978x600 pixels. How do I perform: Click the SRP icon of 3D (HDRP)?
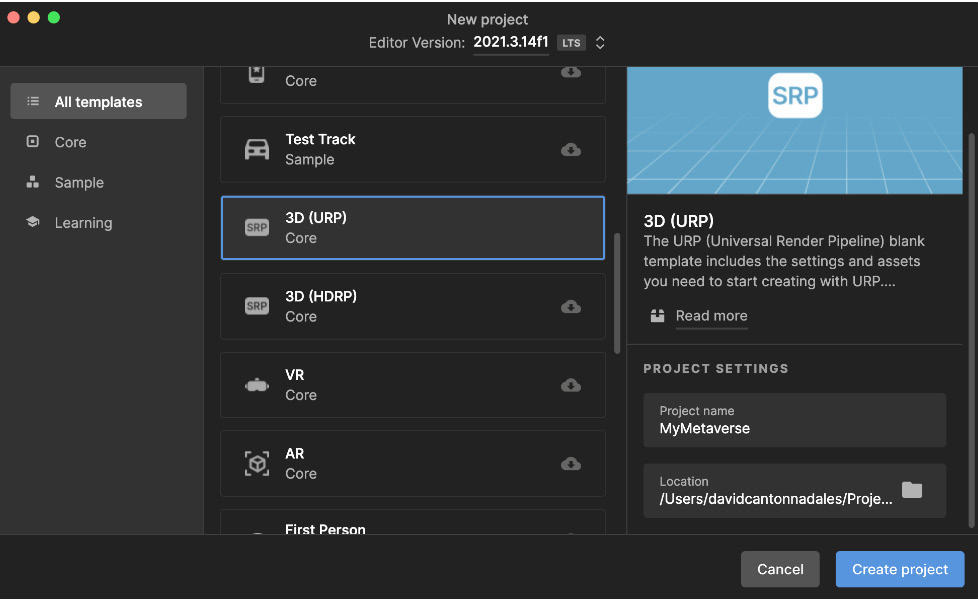257,306
